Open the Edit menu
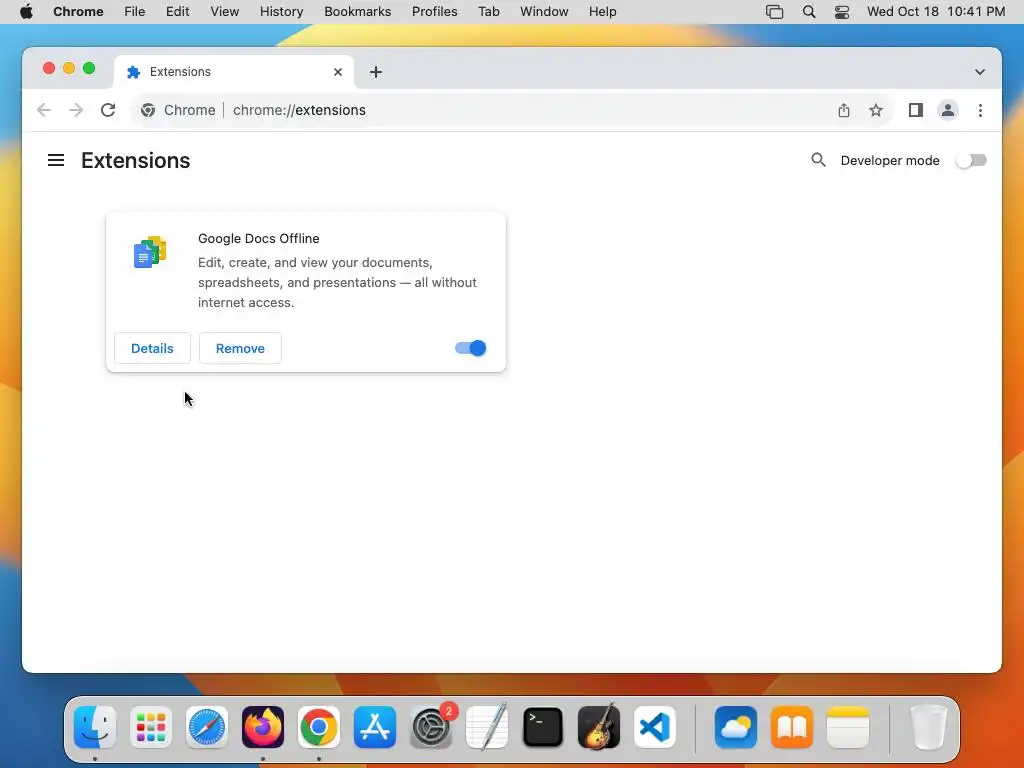The image size is (1024, 768). (x=177, y=12)
